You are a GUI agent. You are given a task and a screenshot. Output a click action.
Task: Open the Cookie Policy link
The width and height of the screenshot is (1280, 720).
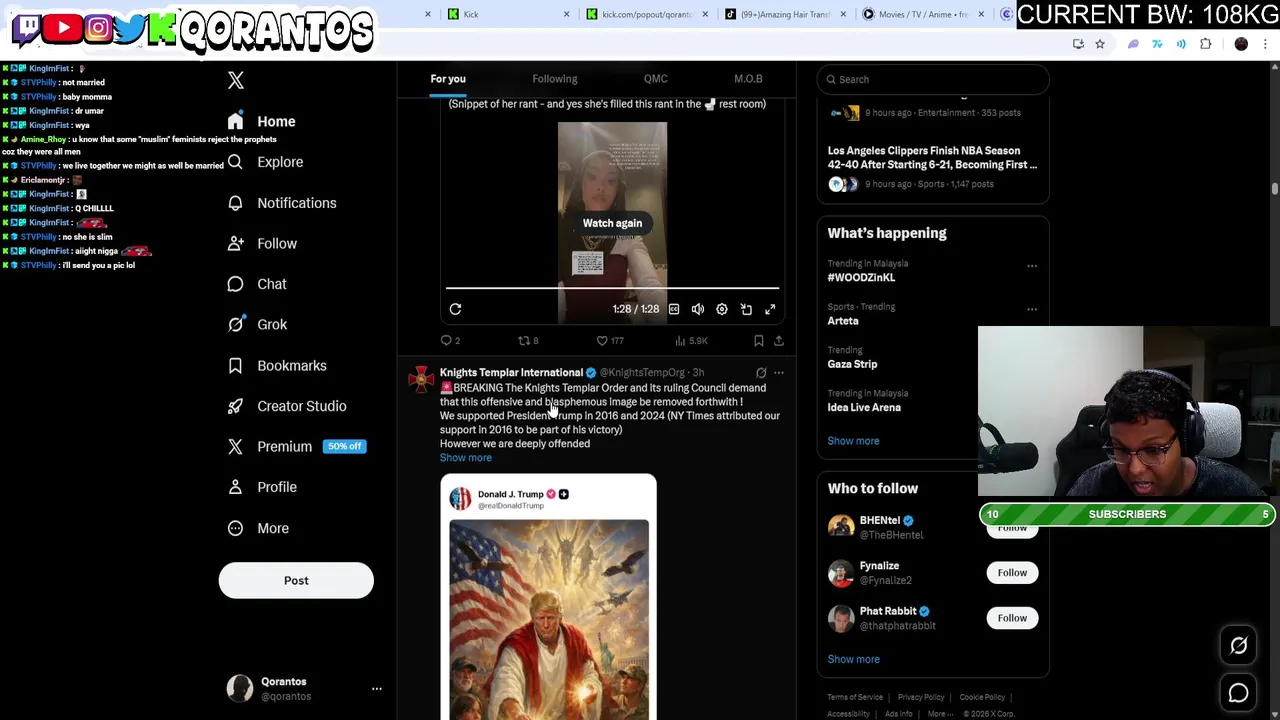tap(982, 697)
